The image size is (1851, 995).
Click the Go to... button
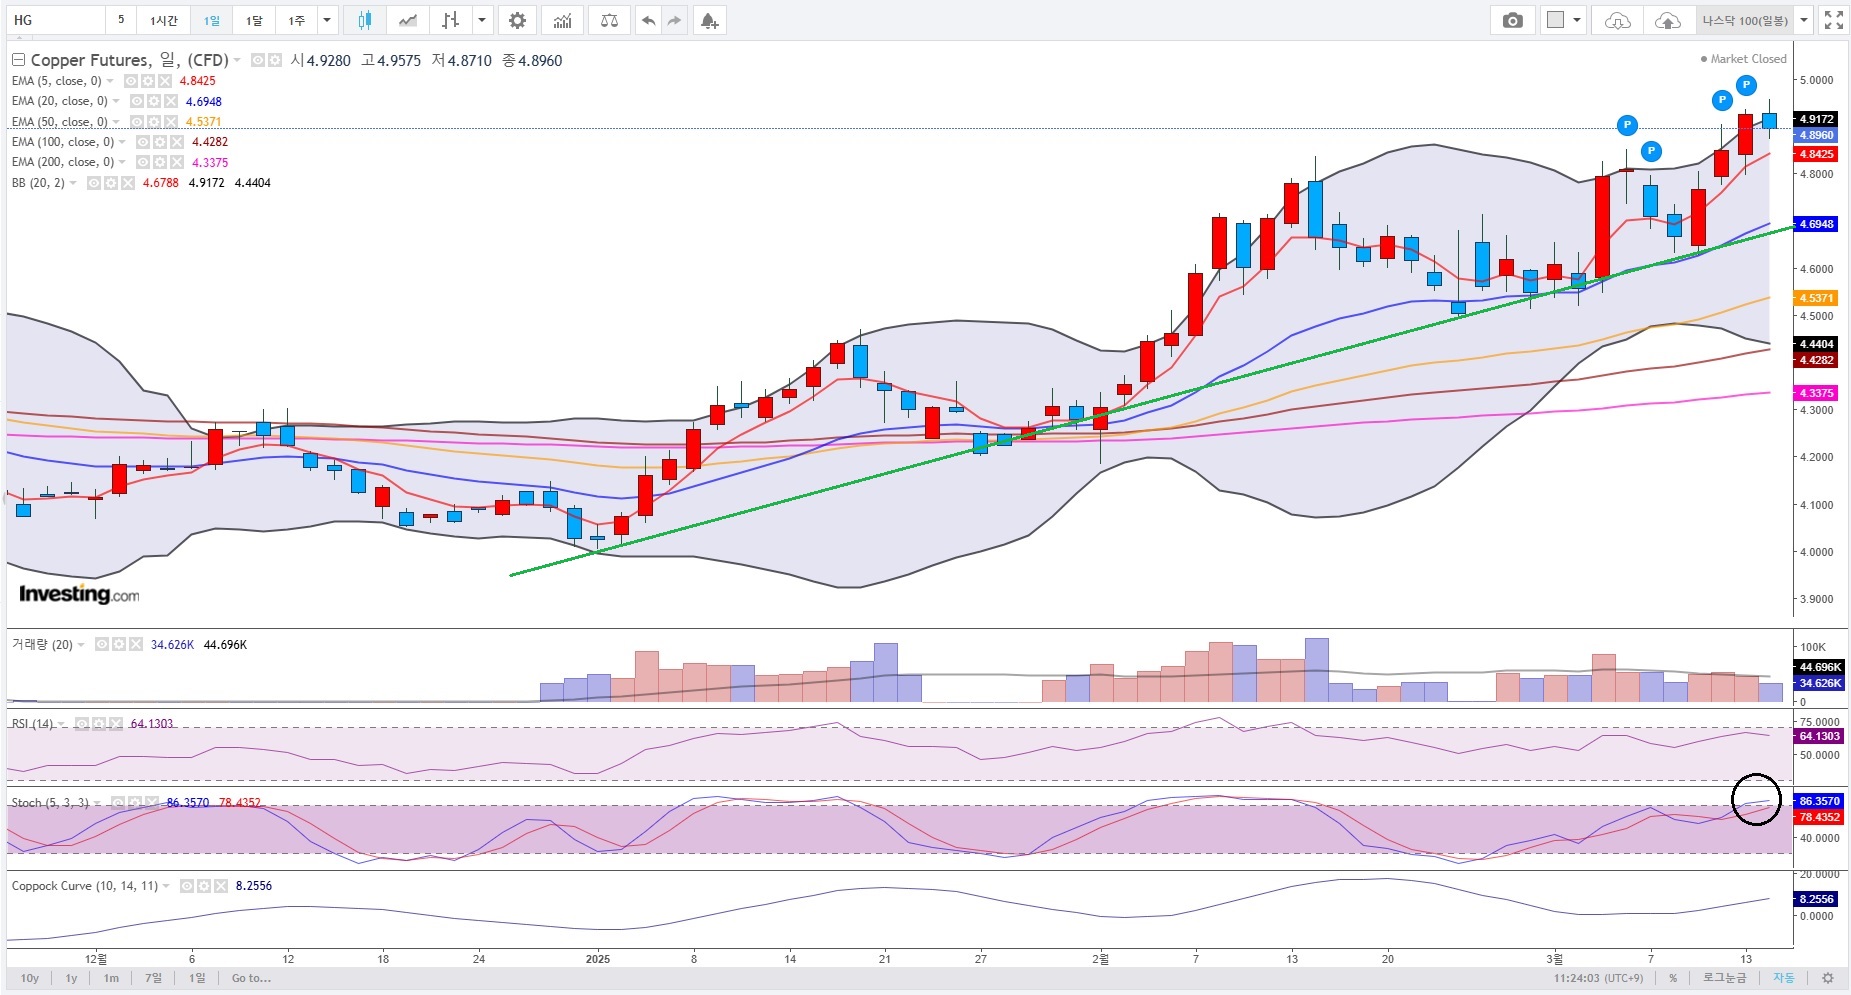tap(251, 978)
